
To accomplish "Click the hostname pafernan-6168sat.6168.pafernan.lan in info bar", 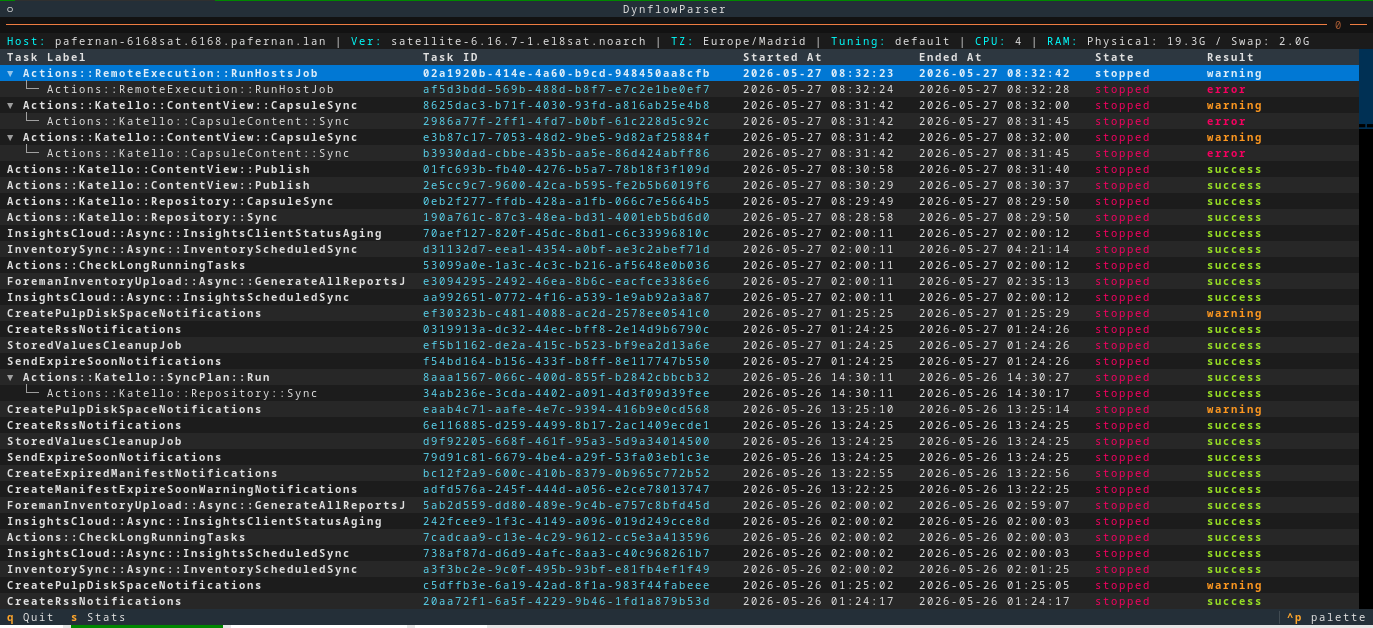I will (190, 41).
